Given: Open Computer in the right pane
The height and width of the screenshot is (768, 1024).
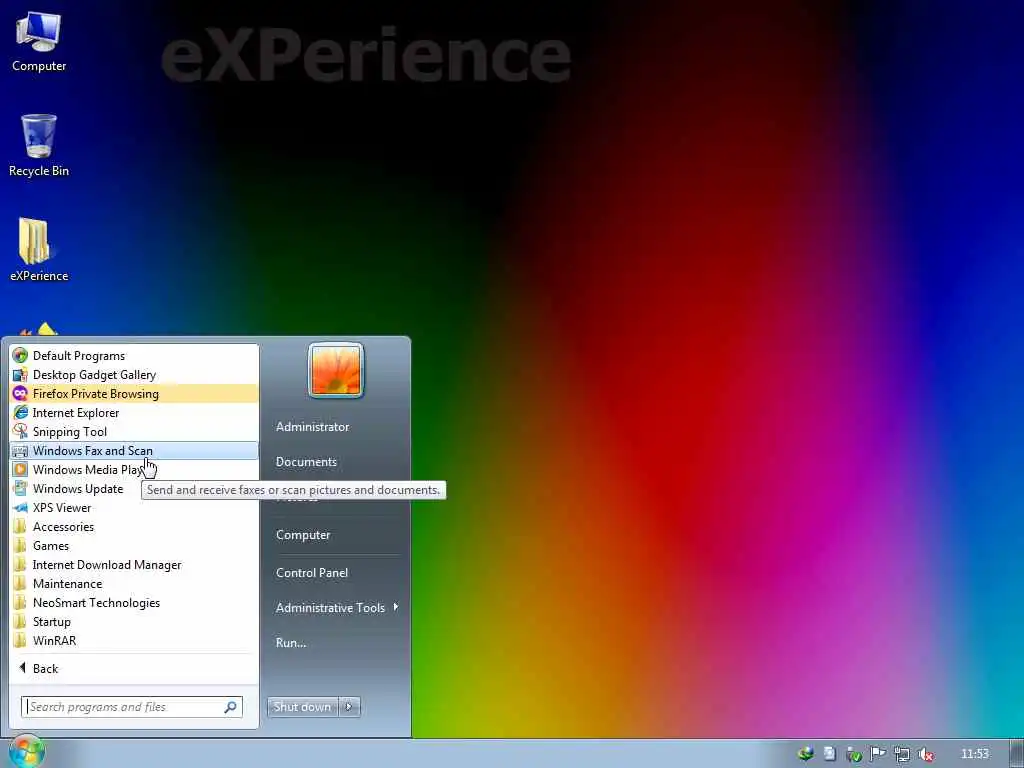Looking at the screenshot, I should point(303,535).
